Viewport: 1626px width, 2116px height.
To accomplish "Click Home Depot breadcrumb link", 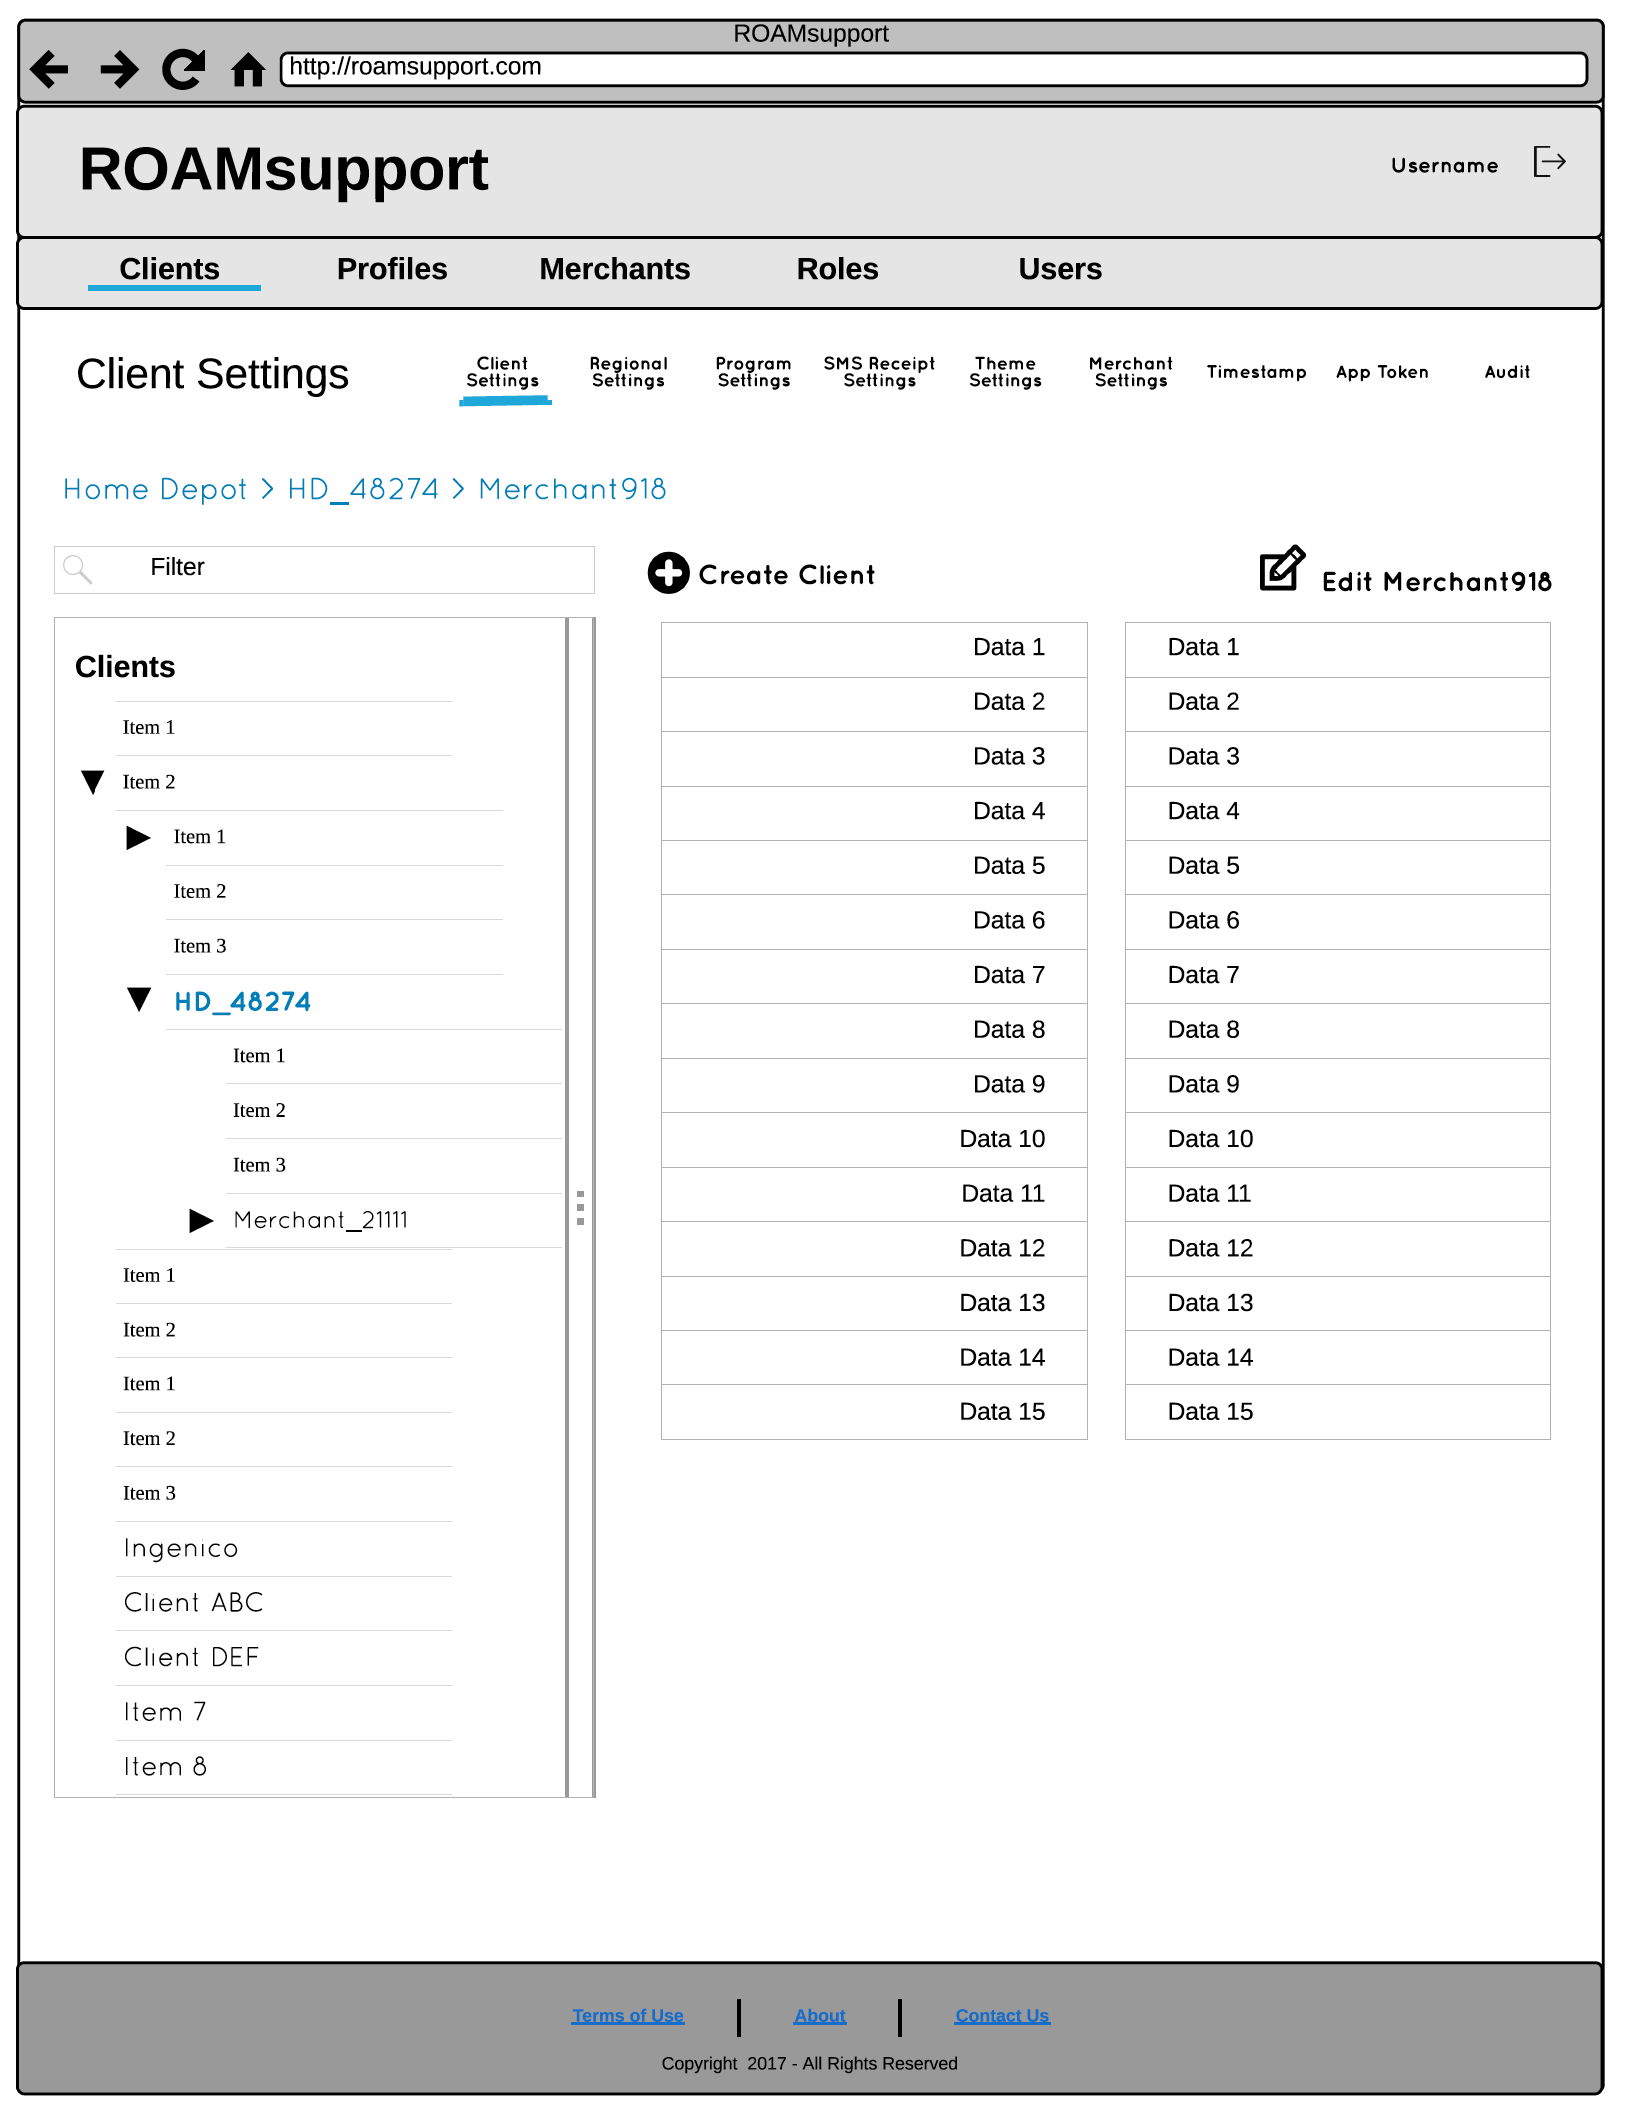I will [x=155, y=489].
